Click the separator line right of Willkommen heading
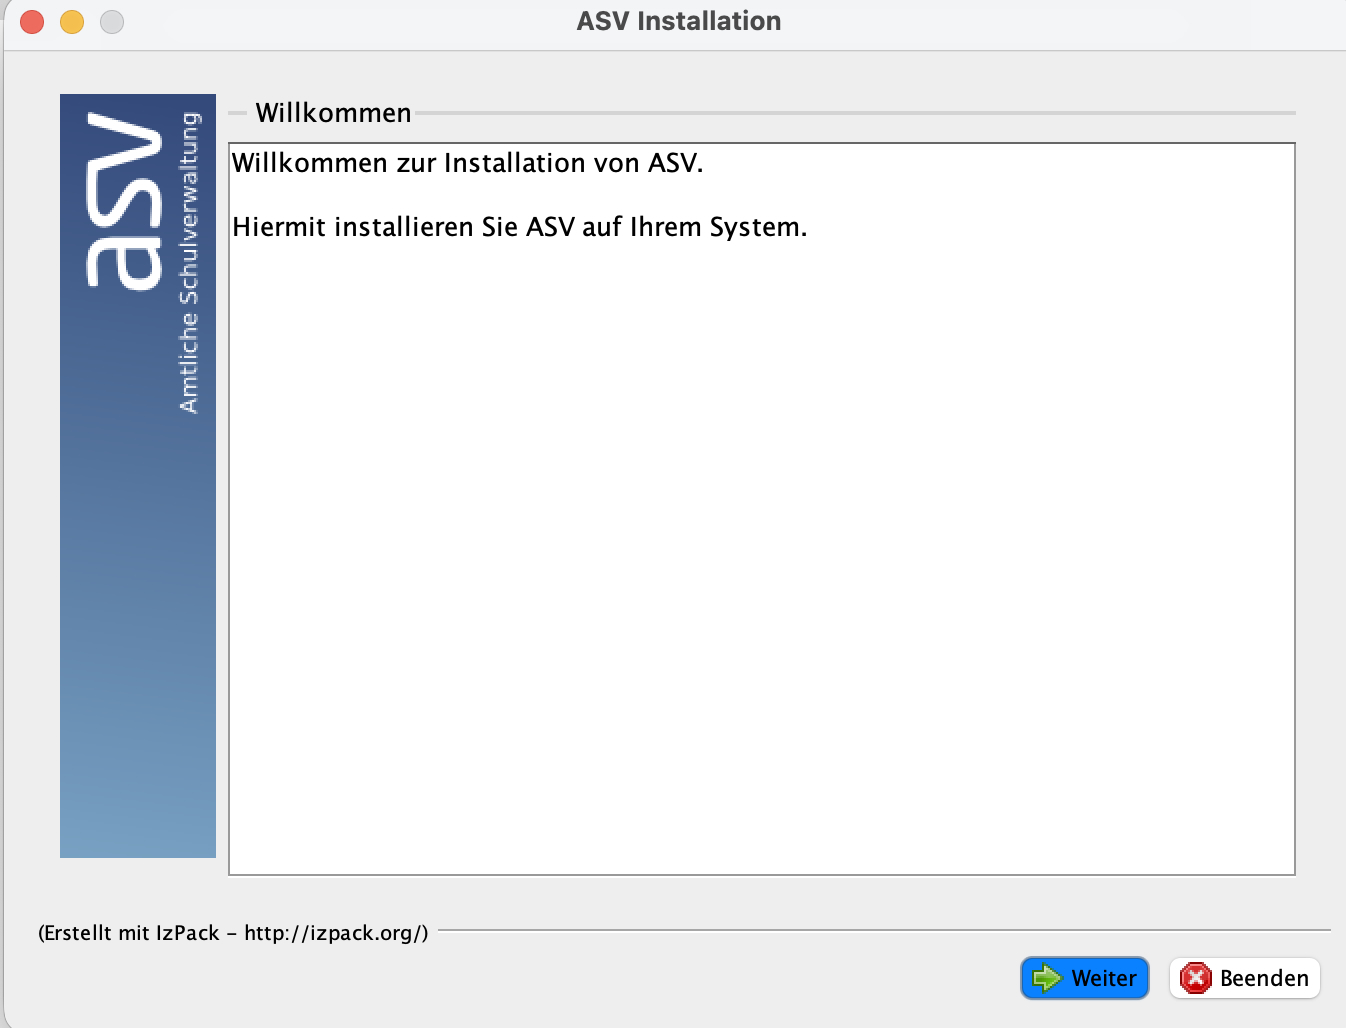The image size is (1346, 1028). click(850, 113)
